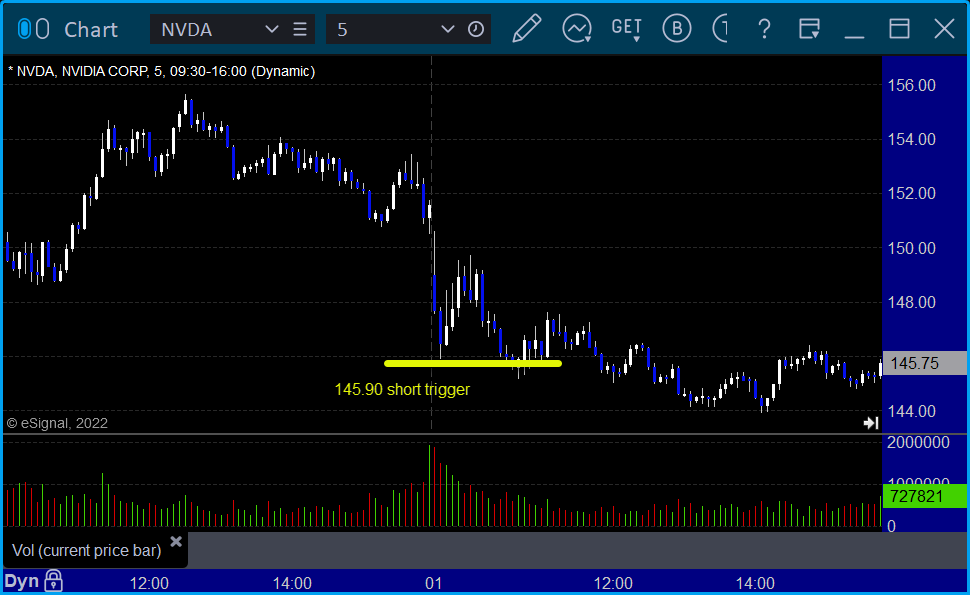Click the Chart title label
Viewport: 970px width, 595px height.
pos(91,30)
